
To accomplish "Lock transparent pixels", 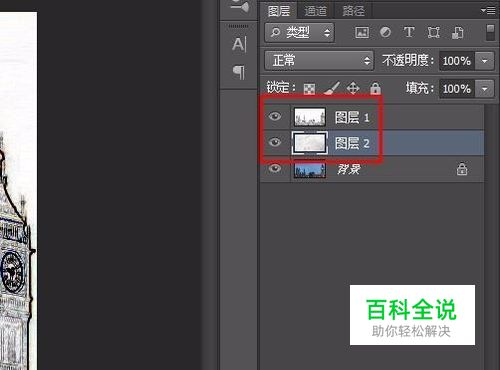I will tap(309, 89).
